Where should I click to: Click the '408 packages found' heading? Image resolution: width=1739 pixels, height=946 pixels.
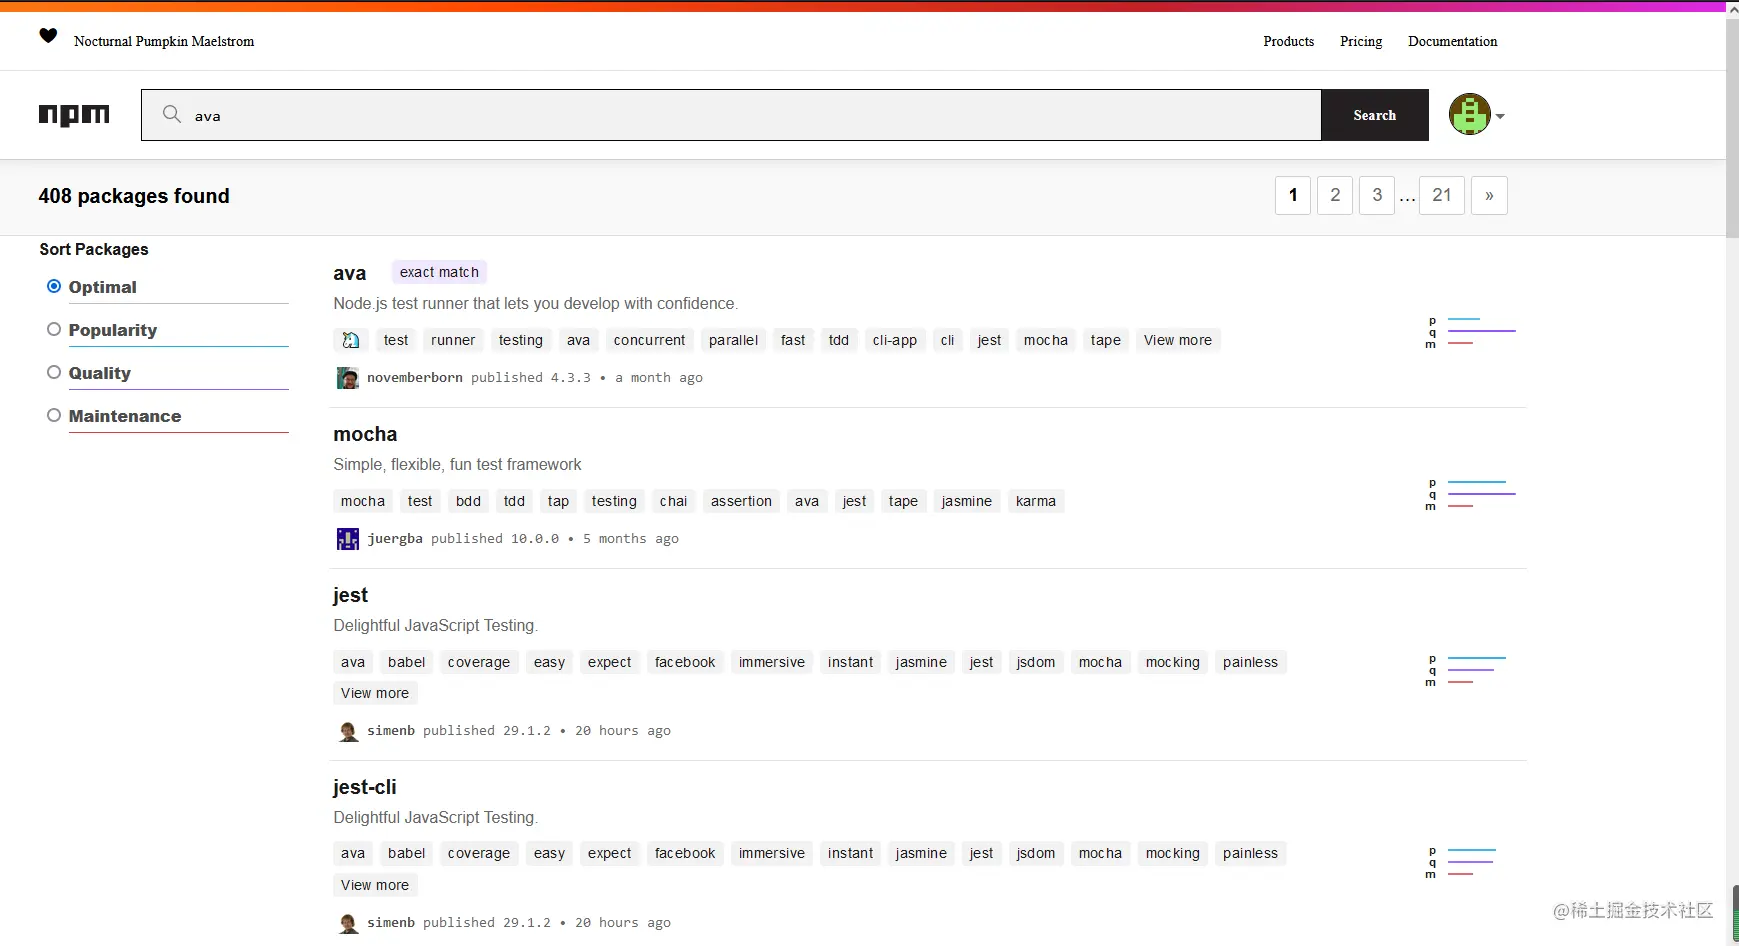pos(134,196)
